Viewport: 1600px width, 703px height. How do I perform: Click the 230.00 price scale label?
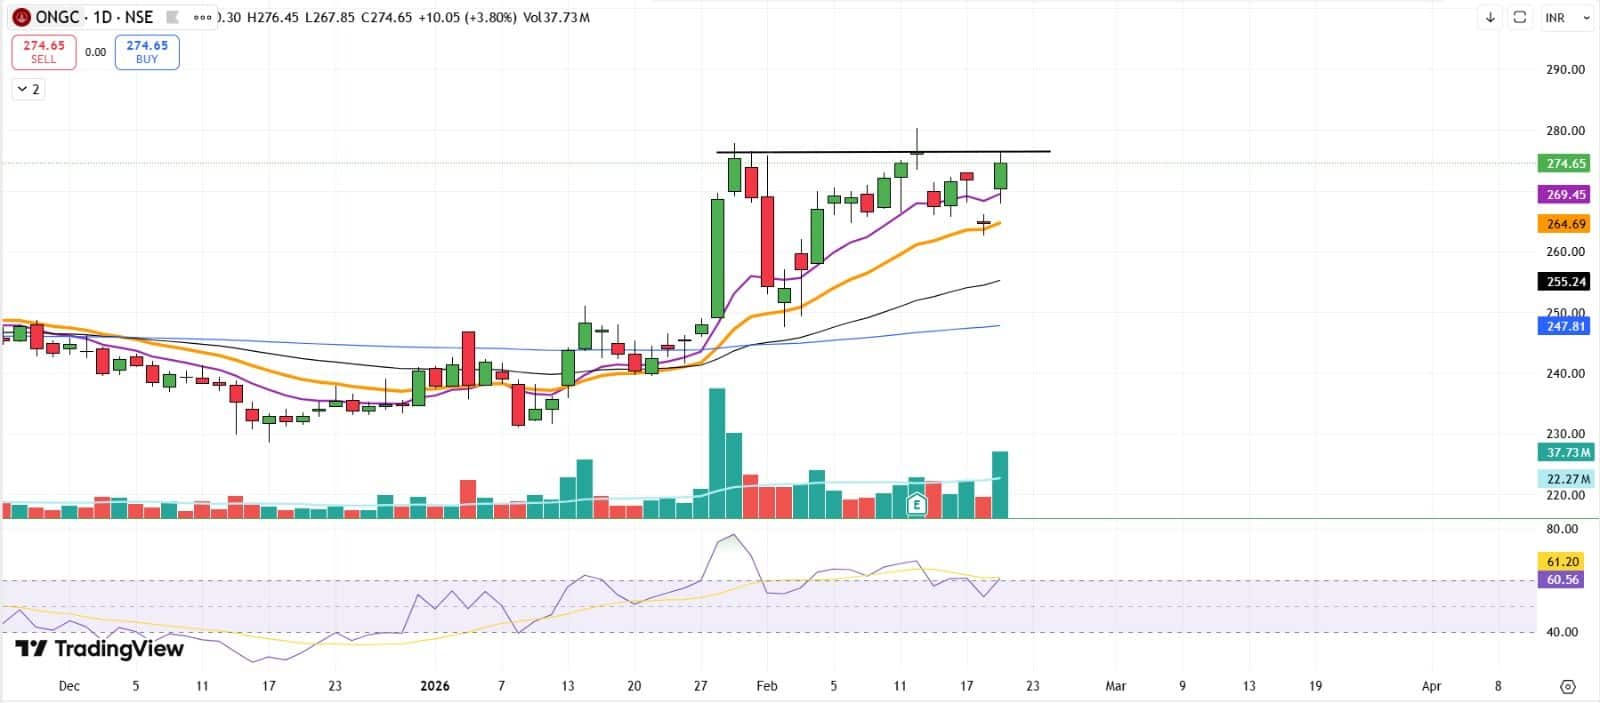pyautogui.click(x=1565, y=434)
